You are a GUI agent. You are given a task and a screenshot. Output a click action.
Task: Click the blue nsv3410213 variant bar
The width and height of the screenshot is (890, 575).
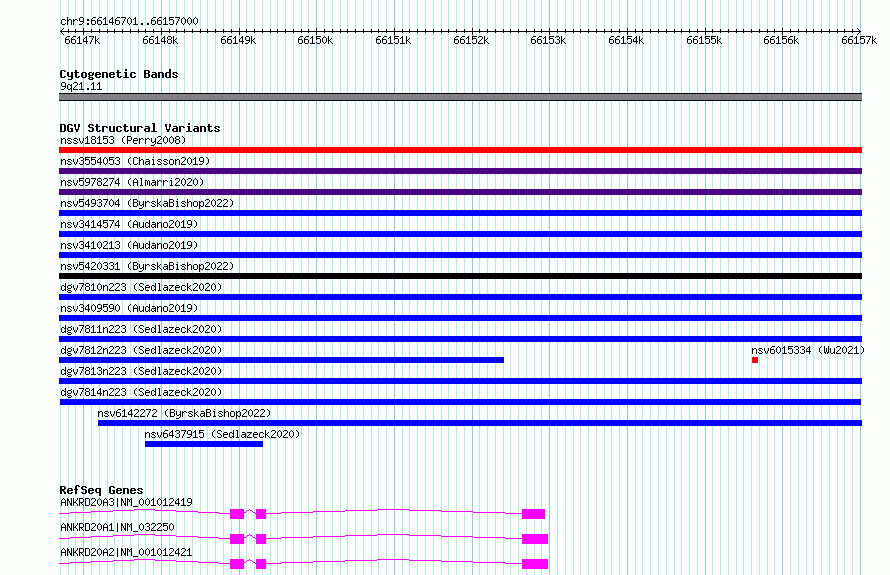coord(460,255)
